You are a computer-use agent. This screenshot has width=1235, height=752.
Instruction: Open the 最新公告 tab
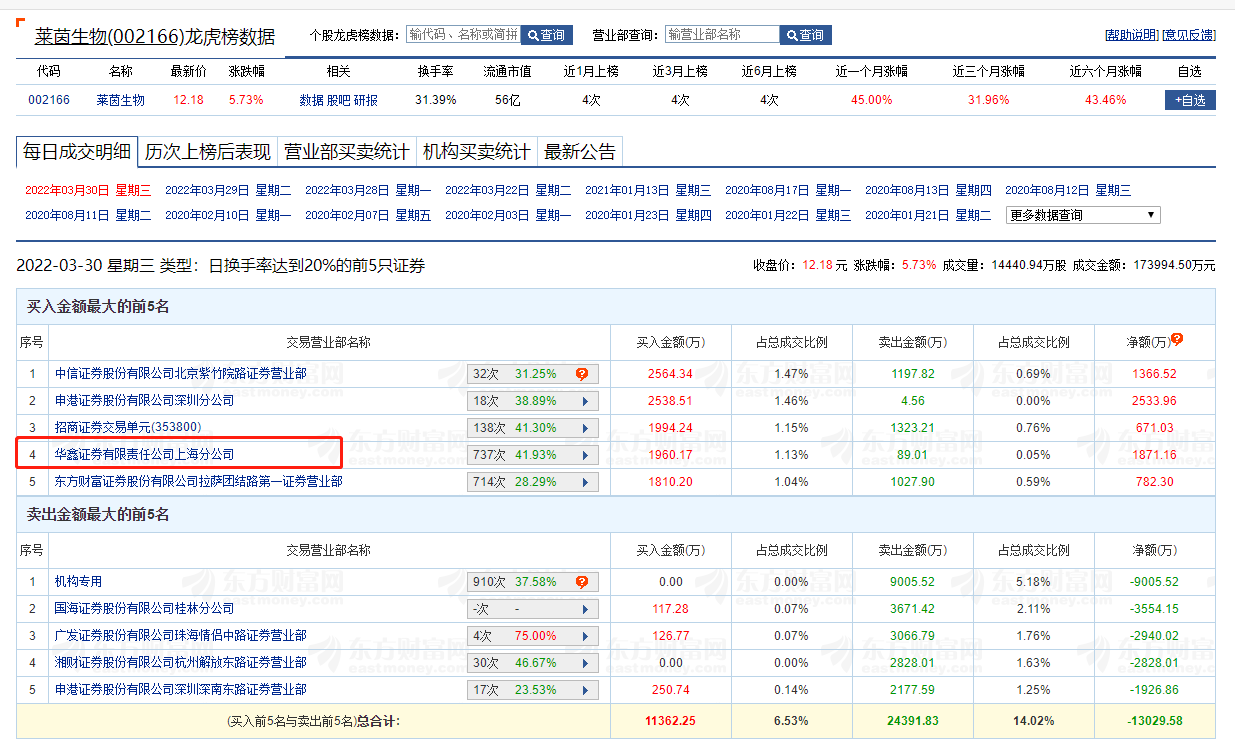[580, 151]
